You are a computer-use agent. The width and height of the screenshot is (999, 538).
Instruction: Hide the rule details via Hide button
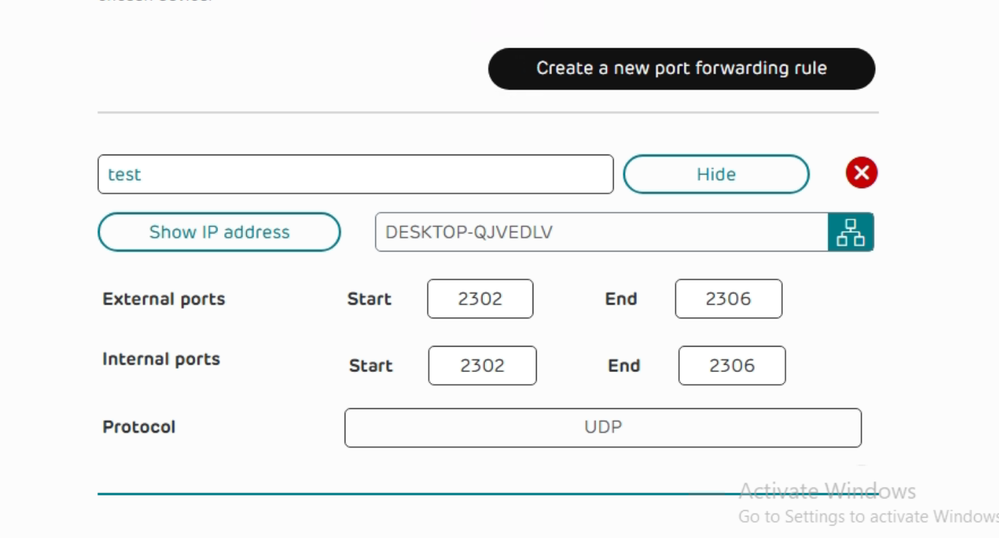(716, 174)
